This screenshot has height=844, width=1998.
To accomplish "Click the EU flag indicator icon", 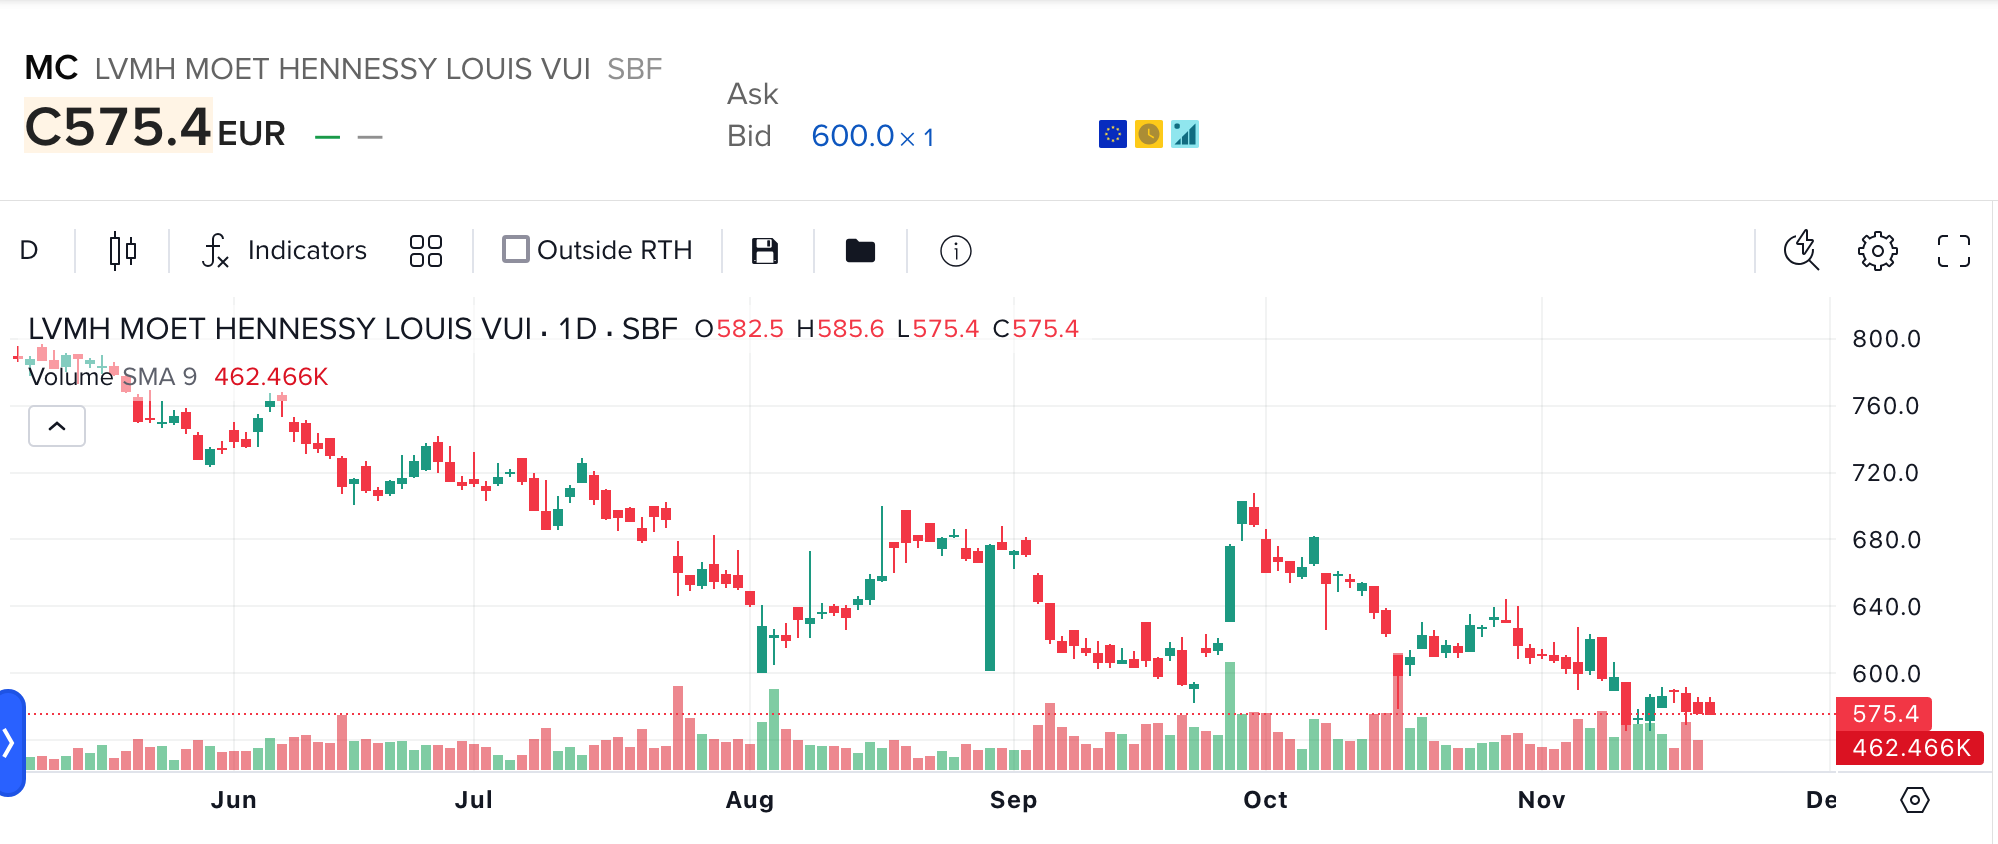I will click(1113, 133).
